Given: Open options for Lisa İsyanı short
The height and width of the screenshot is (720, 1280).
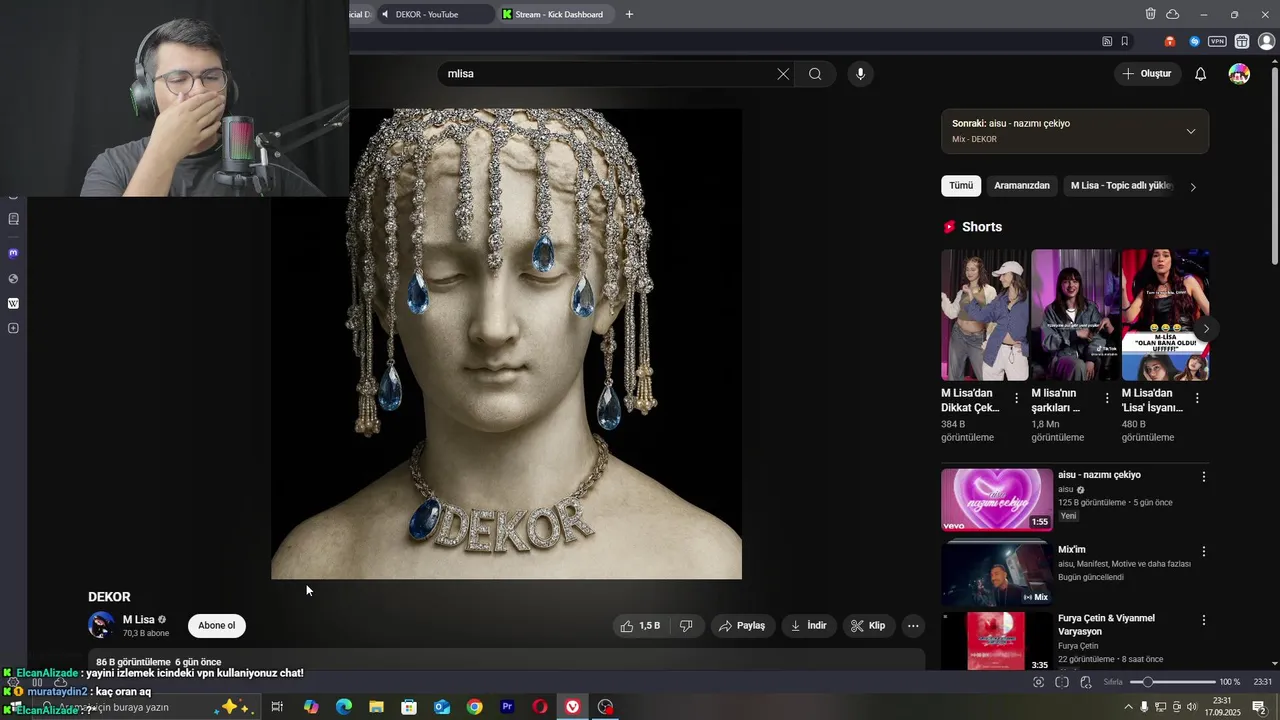Looking at the screenshot, I should click(1197, 398).
